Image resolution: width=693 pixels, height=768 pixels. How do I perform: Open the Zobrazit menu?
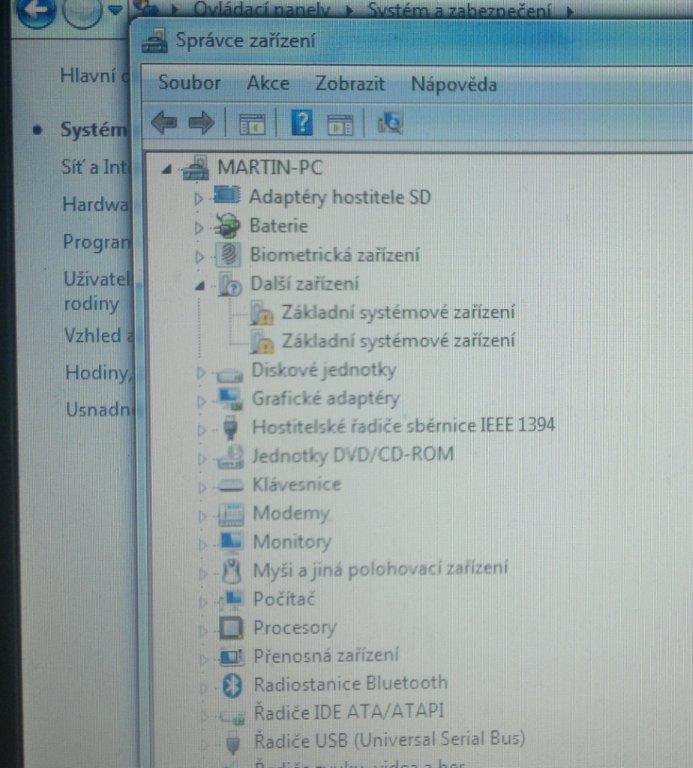click(350, 84)
